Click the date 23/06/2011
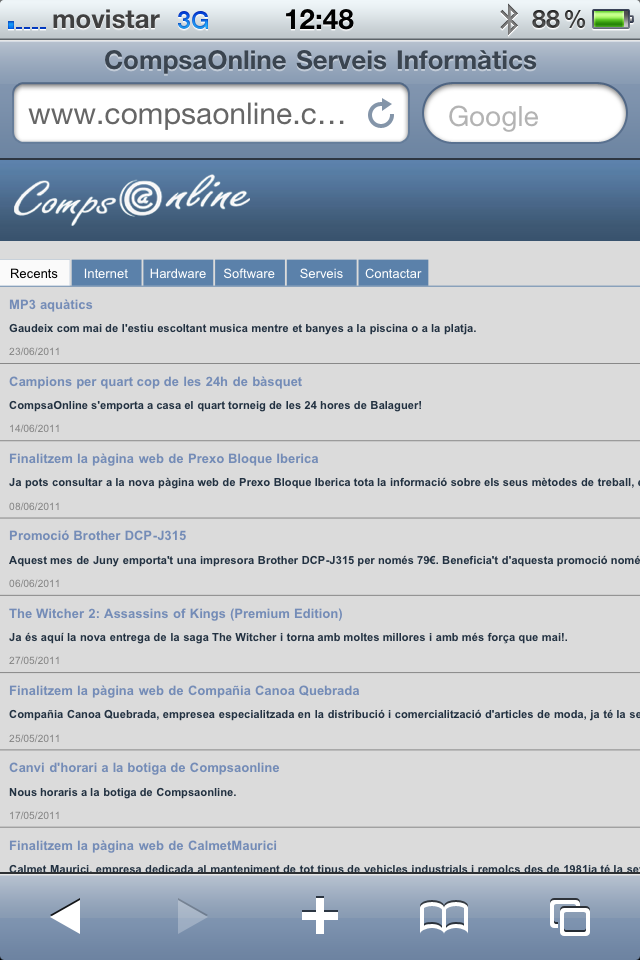The height and width of the screenshot is (960, 640). (x=34, y=351)
